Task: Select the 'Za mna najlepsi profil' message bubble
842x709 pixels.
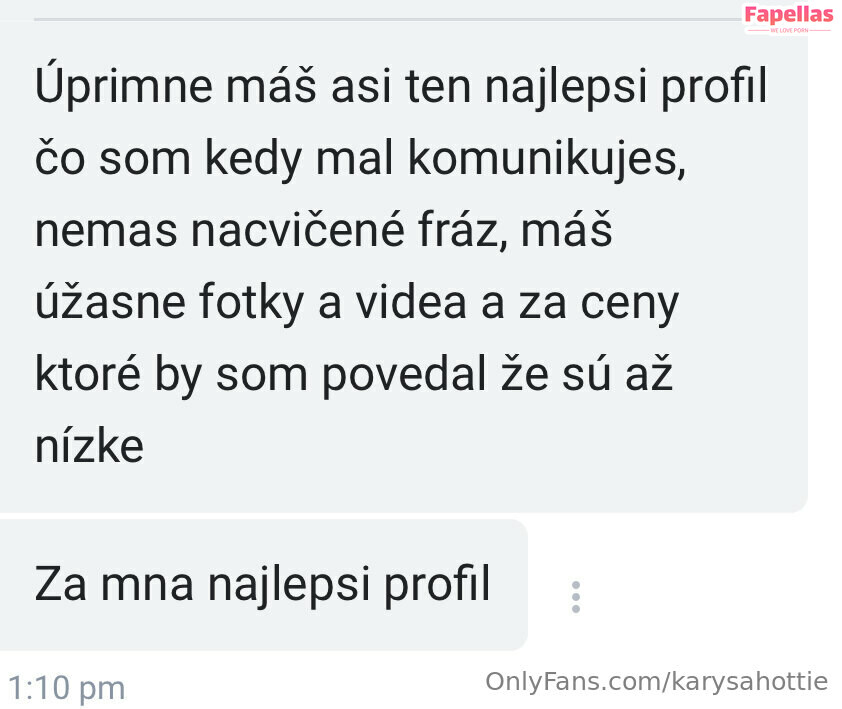Action: 263,585
